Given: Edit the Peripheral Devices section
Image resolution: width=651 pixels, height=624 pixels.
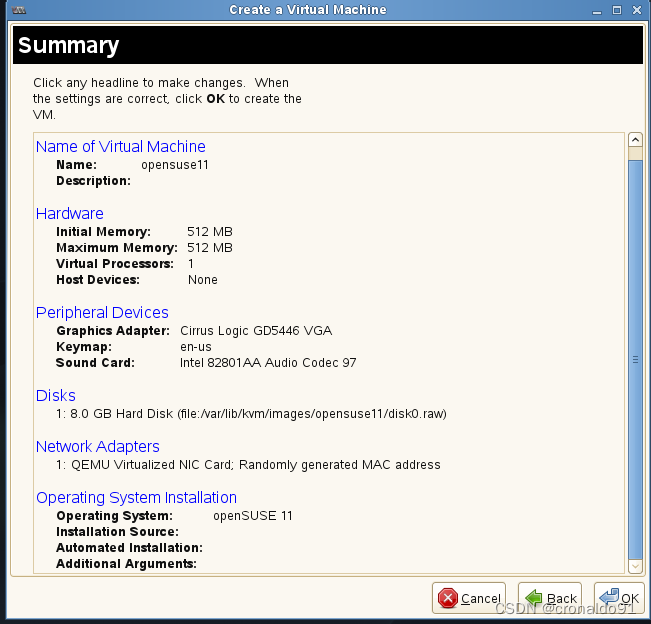Looking at the screenshot, I should [102, 313].
